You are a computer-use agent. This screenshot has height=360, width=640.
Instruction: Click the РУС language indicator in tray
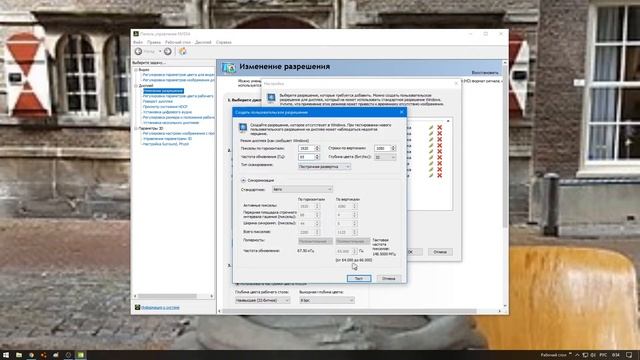pyautogui.click(x=603, y=355)
